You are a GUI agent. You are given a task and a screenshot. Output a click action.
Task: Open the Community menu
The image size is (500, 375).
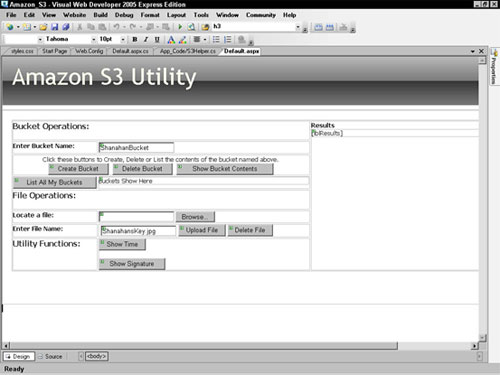261,15
